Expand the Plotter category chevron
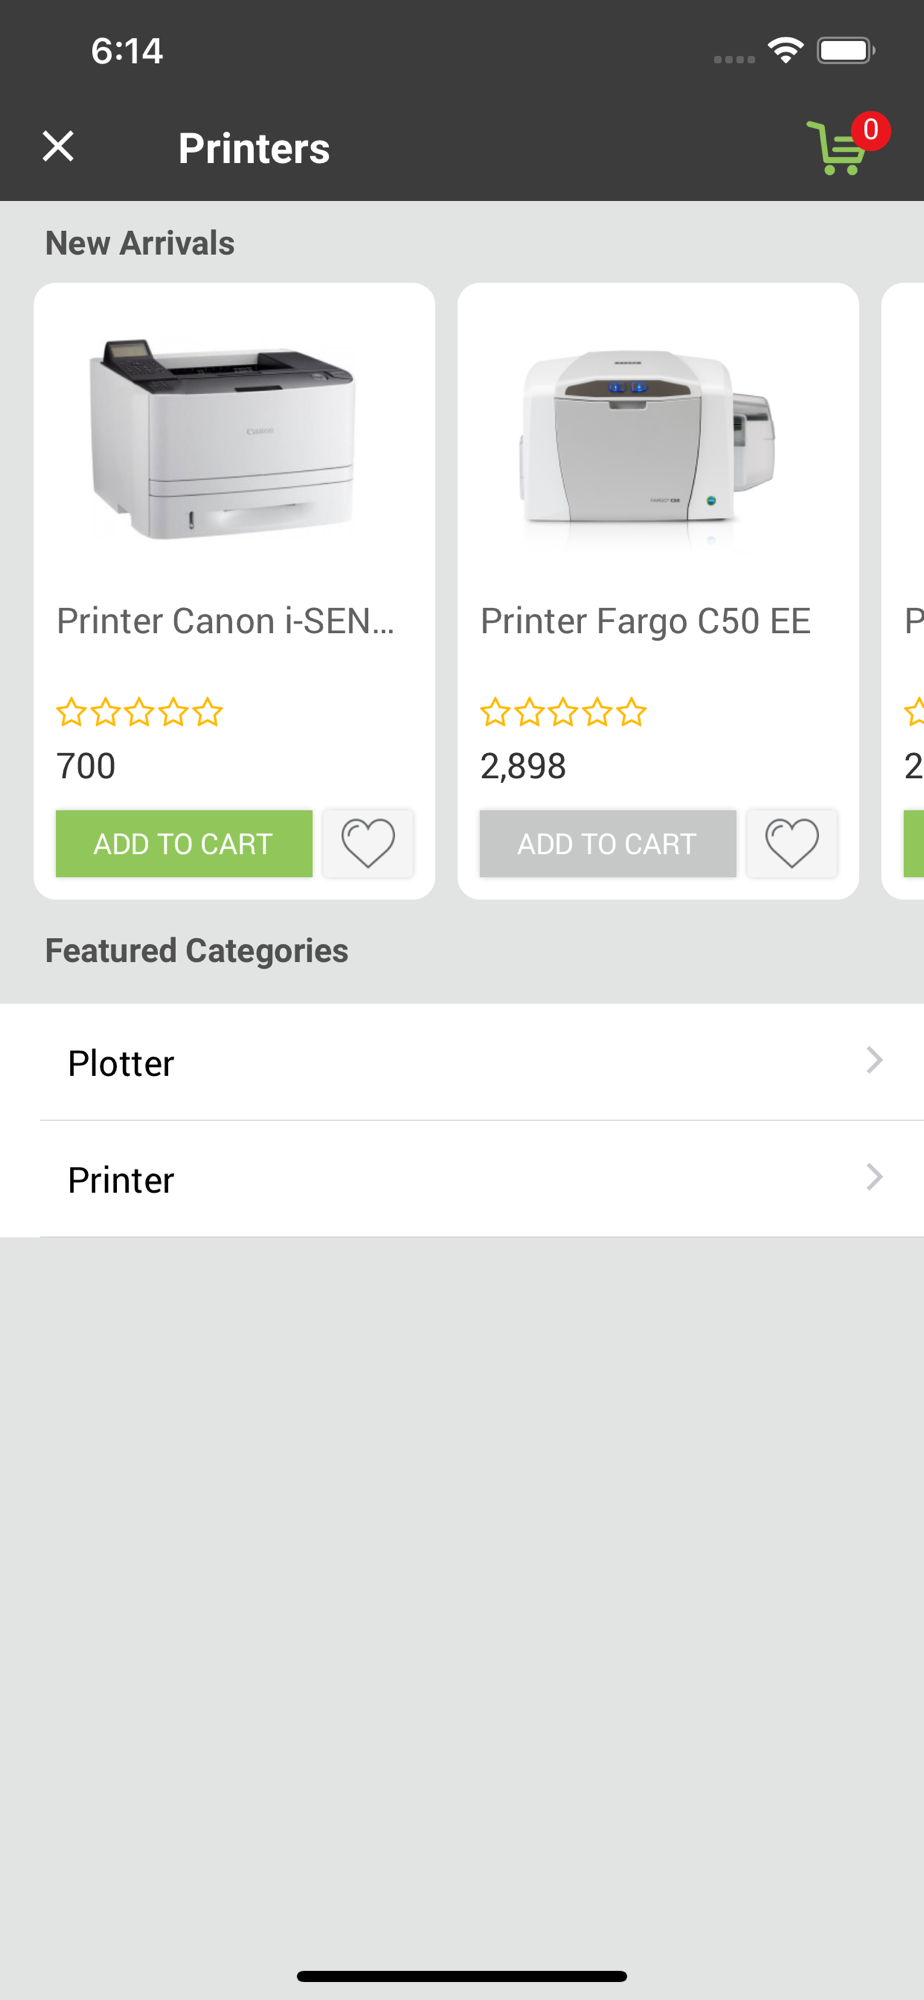The image size is (924, 2000). click(x=874, y=1060)
